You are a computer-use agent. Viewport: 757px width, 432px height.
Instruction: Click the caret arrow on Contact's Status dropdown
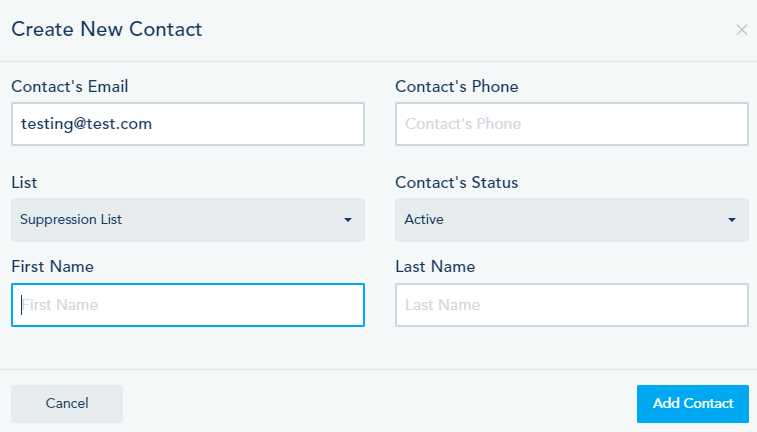[731, 220]
